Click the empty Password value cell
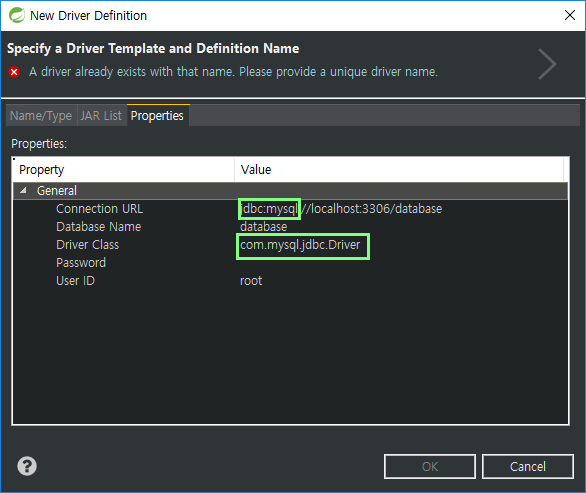Viewport: 586px width, 493px height. (402, 263)
